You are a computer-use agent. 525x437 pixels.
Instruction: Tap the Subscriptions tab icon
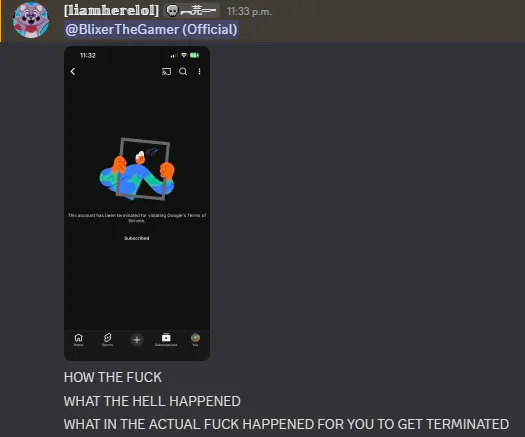click(166, 339)
